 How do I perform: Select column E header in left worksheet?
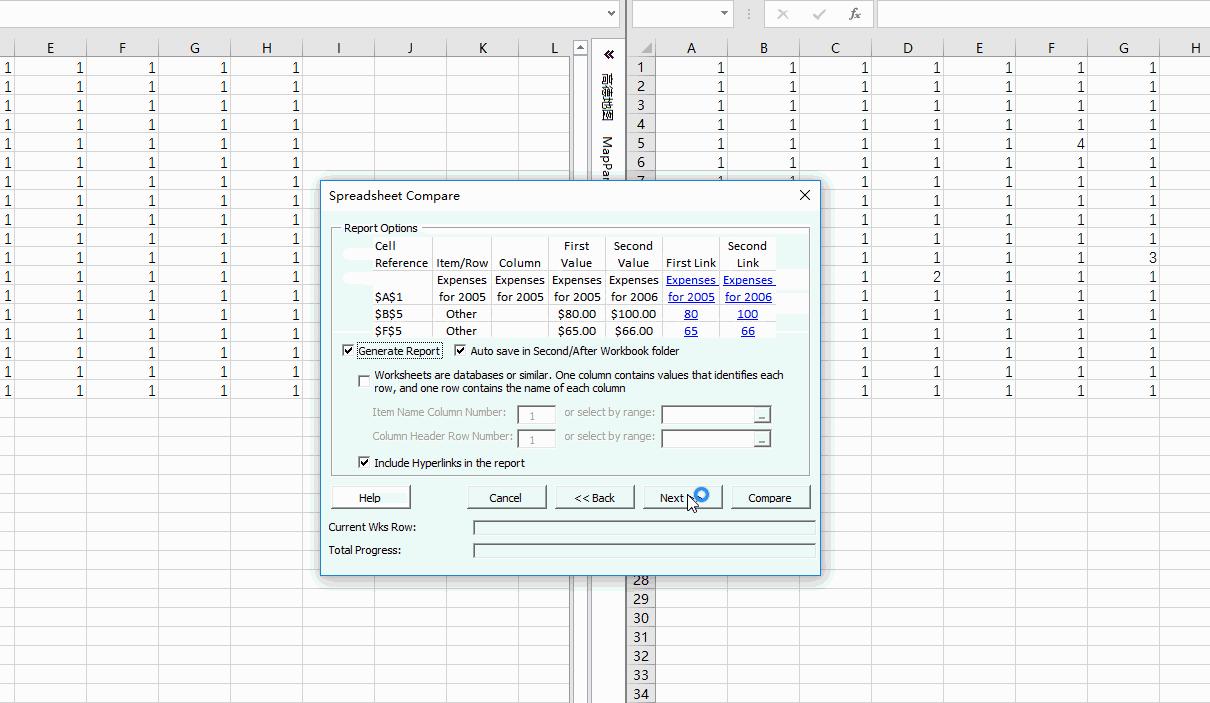coord(50,48)
